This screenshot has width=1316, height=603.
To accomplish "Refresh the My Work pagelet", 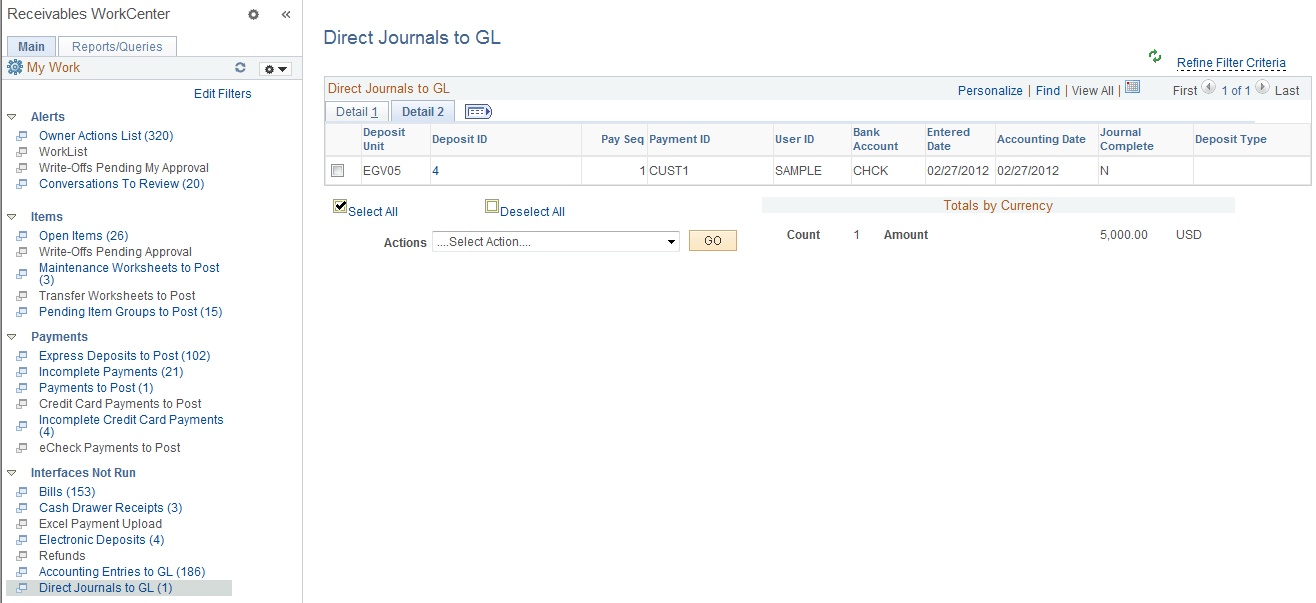I will tap(240, 67).
